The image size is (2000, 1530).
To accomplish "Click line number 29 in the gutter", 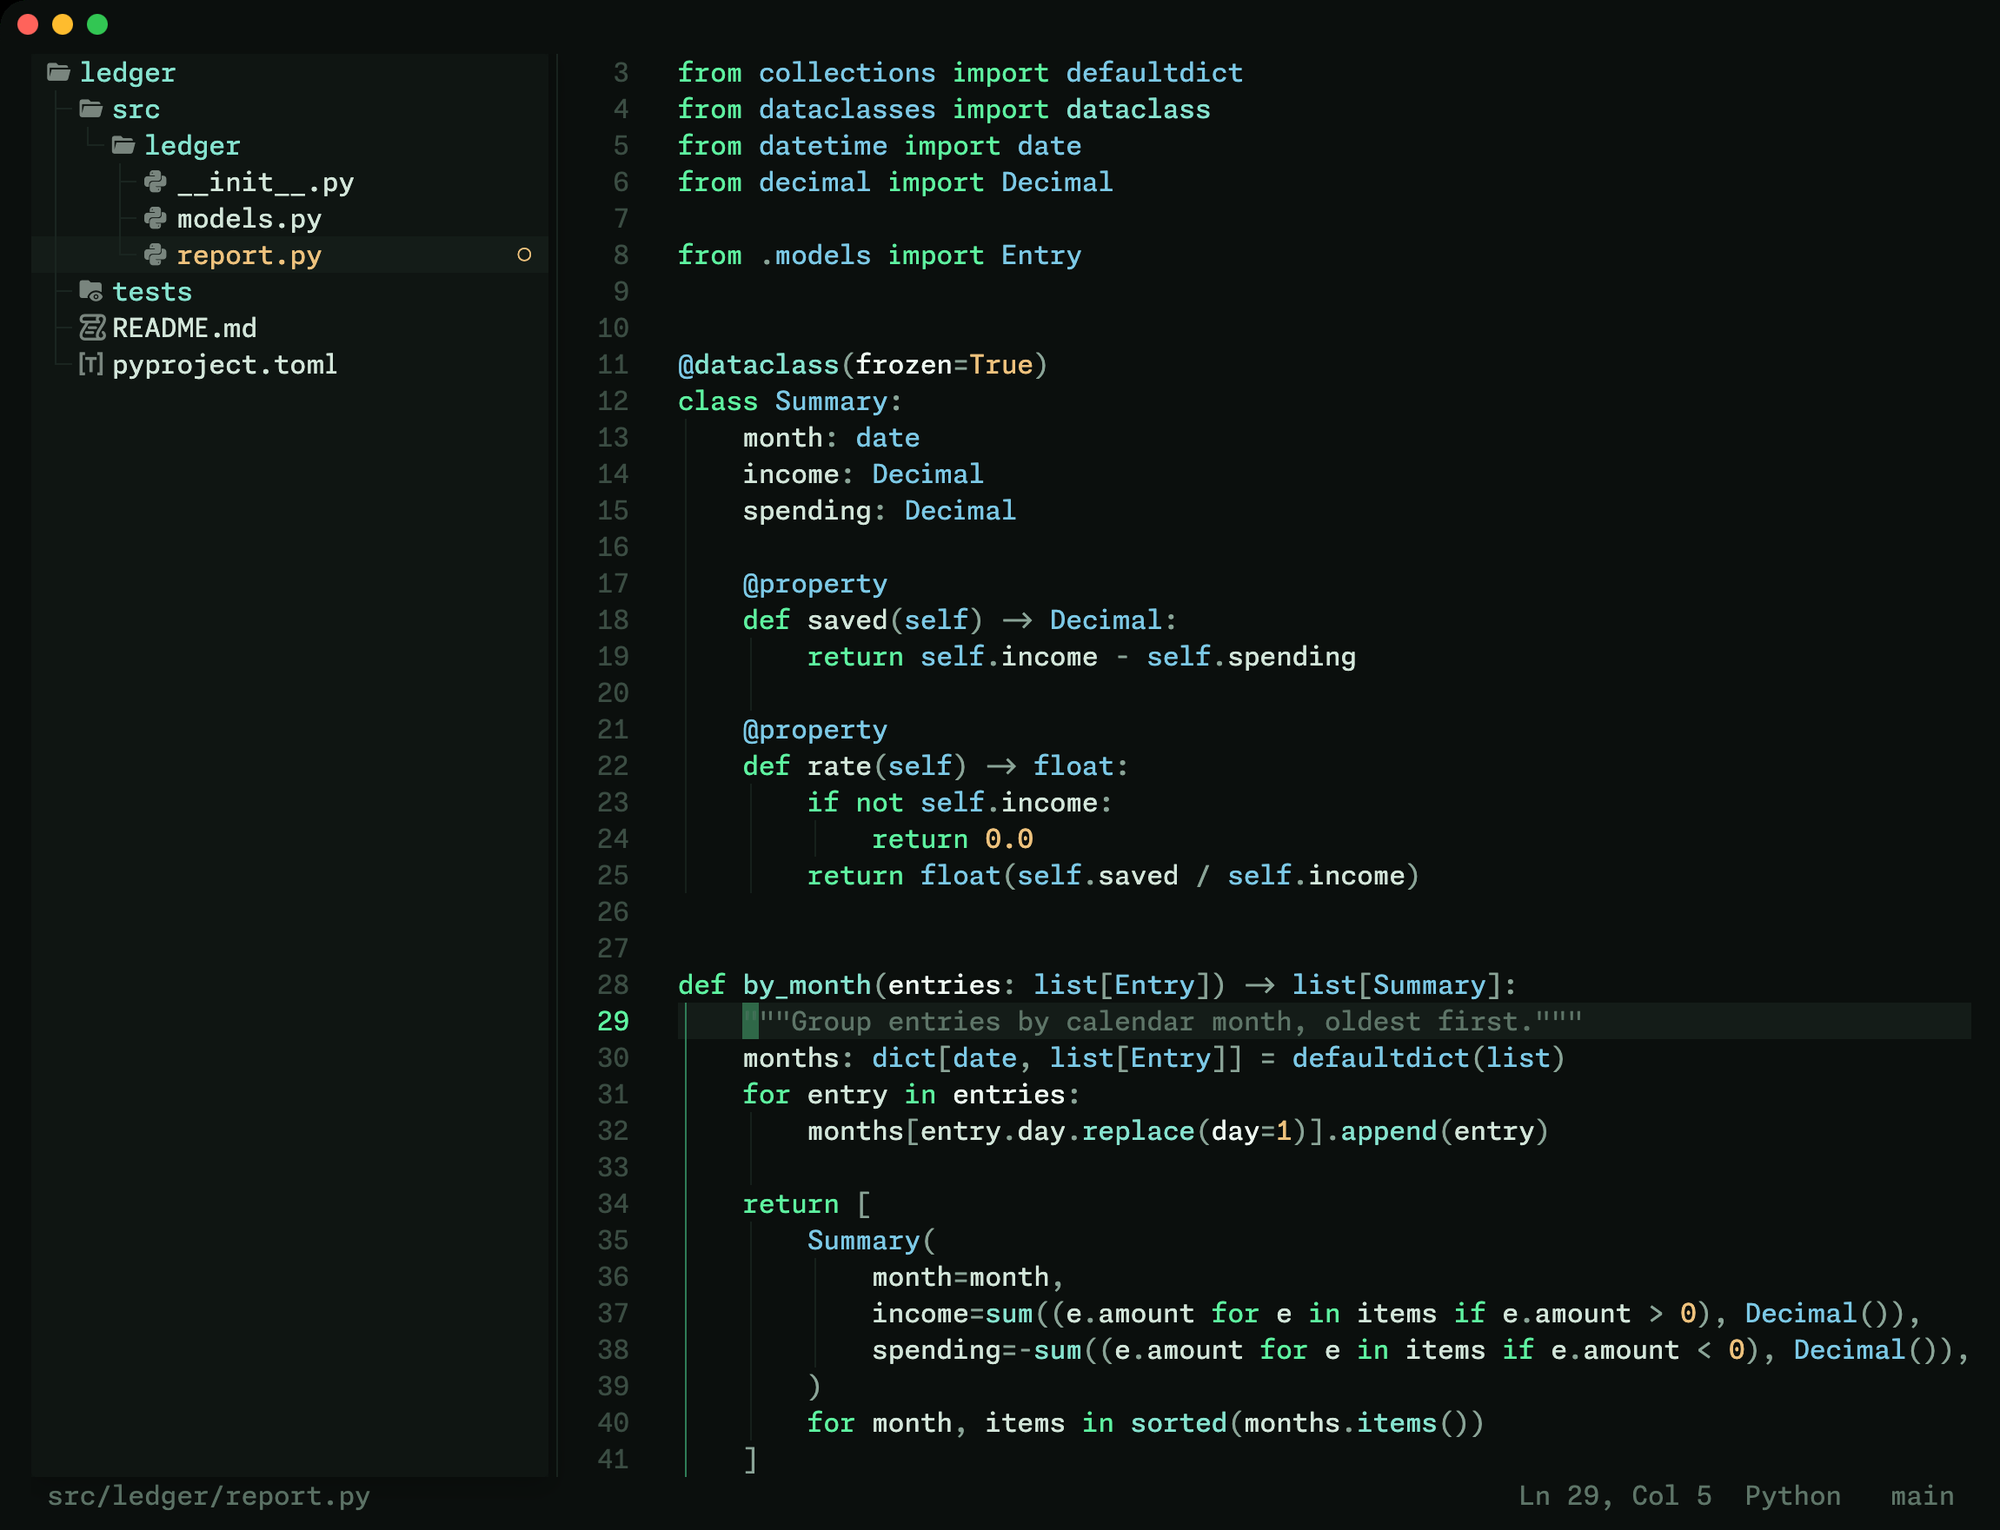I will tap(613, 1021).
